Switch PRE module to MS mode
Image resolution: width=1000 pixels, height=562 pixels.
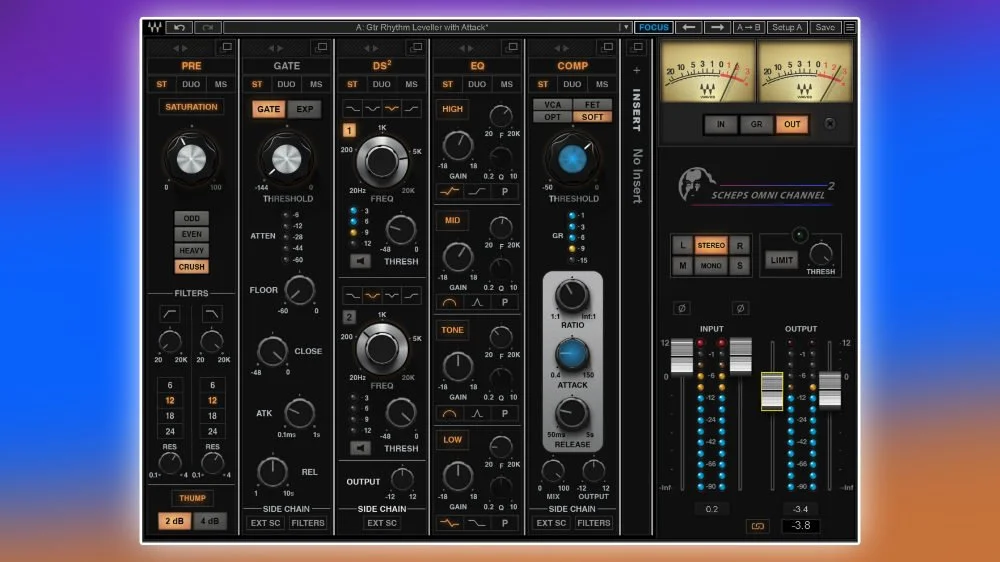tap(221, 84)
